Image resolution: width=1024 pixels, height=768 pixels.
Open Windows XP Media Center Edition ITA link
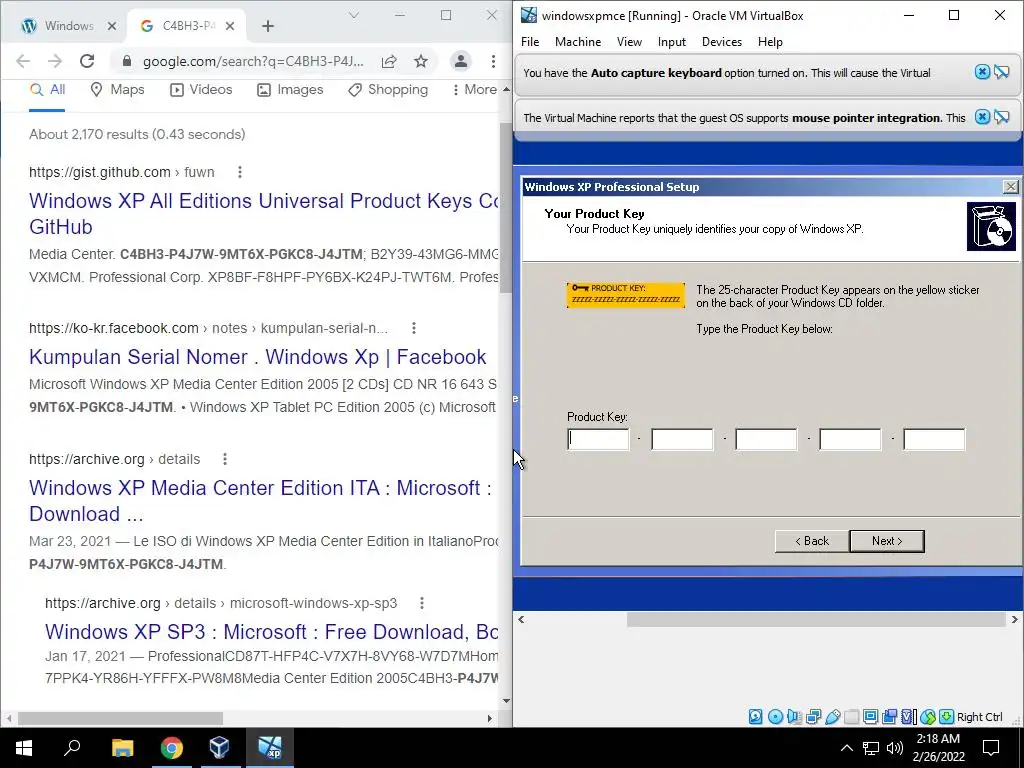click(260, 501)
